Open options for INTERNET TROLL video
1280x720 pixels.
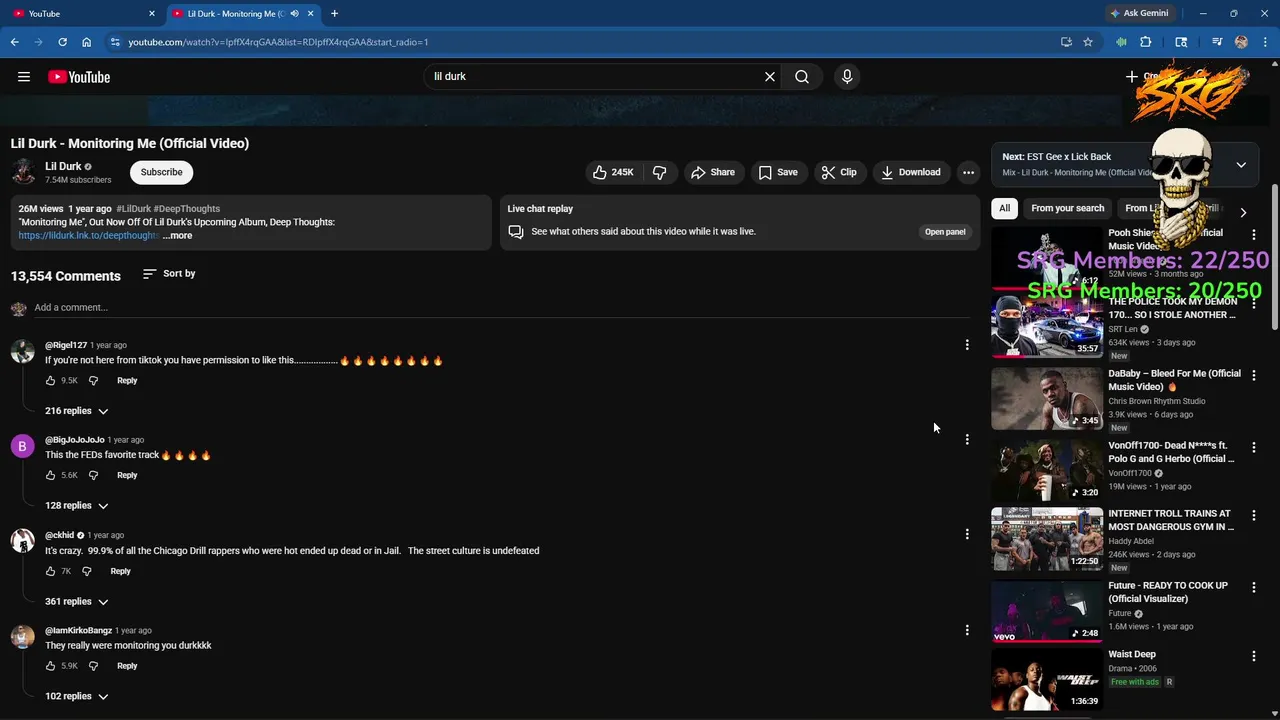point(1254,516)
